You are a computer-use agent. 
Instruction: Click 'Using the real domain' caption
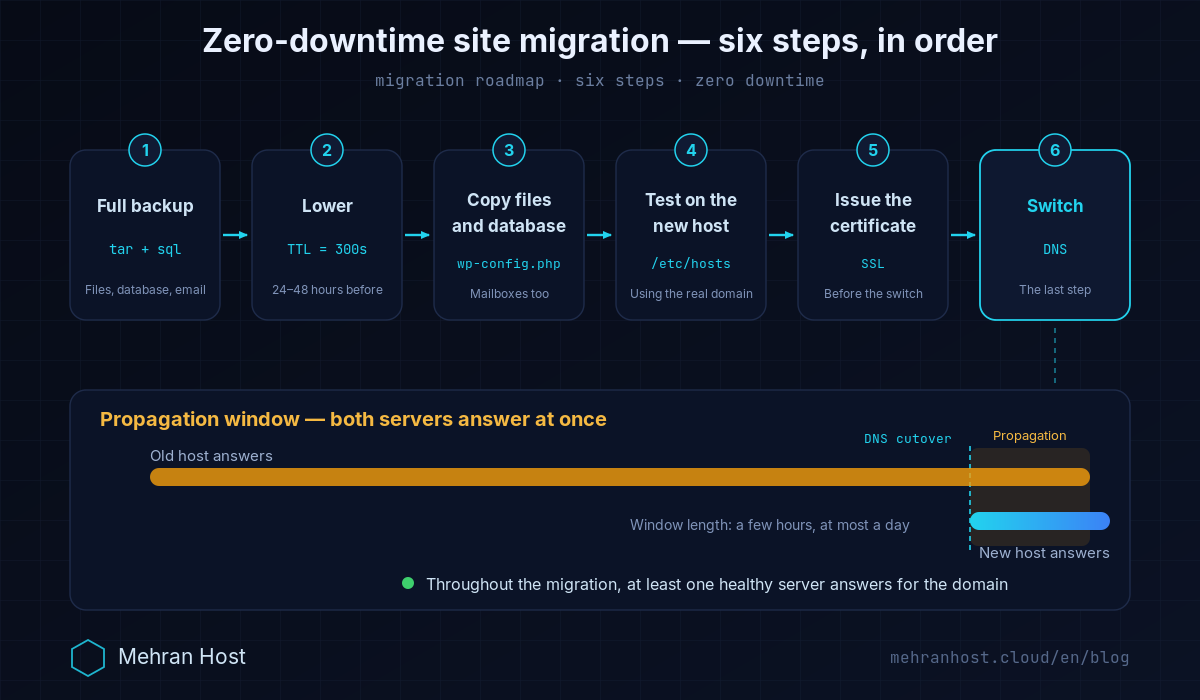tap(691, 294)
